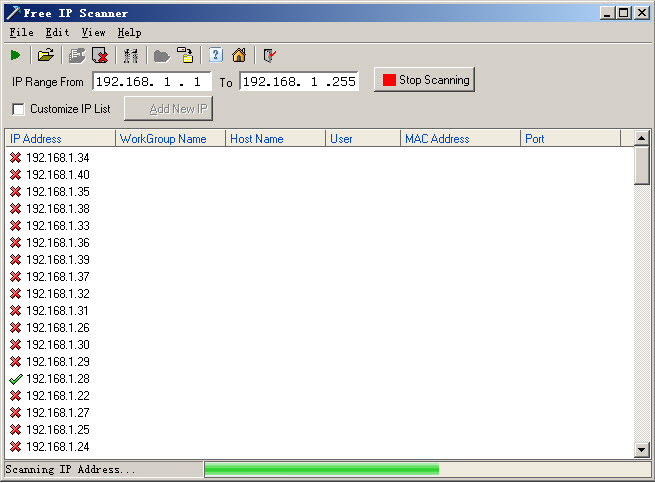Click the home page house icon
This screenshot has height=483, width=655.
[239, 55]
